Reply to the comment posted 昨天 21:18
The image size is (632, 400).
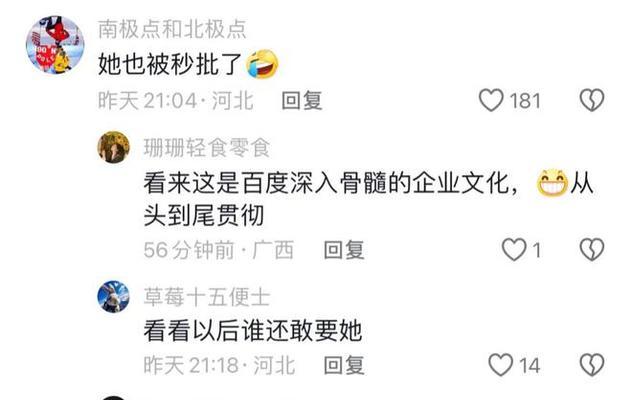click(x=344, y=365)
